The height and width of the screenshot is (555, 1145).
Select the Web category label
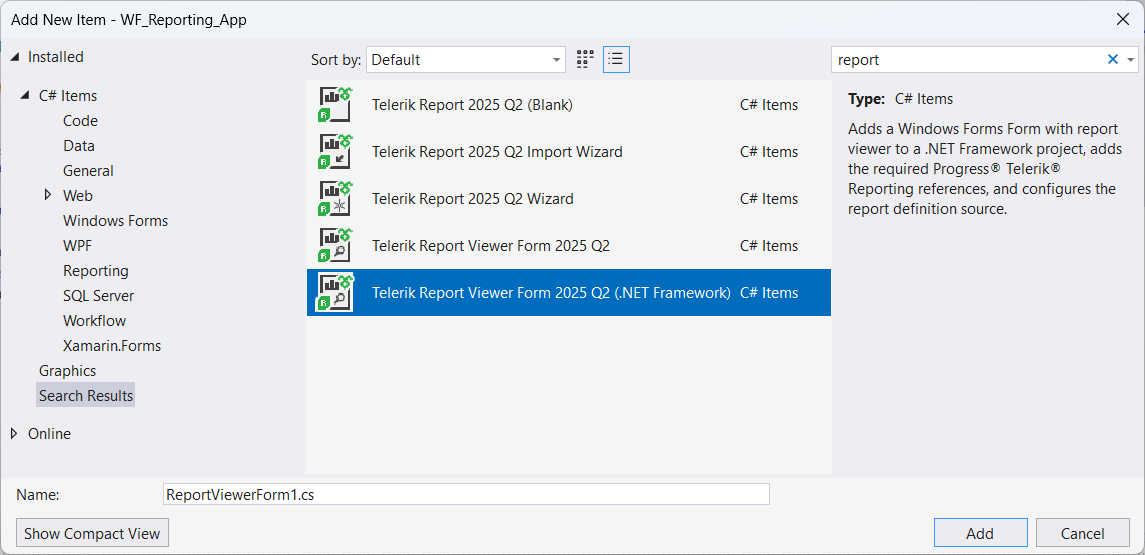(78, 195)
